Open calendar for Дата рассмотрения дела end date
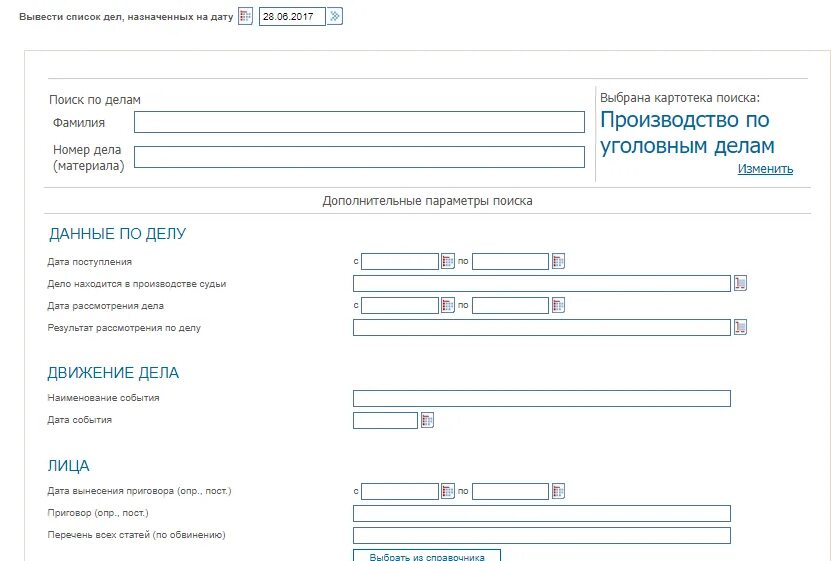Viewport: 831px width, 561px height. (x=558, y=305)
